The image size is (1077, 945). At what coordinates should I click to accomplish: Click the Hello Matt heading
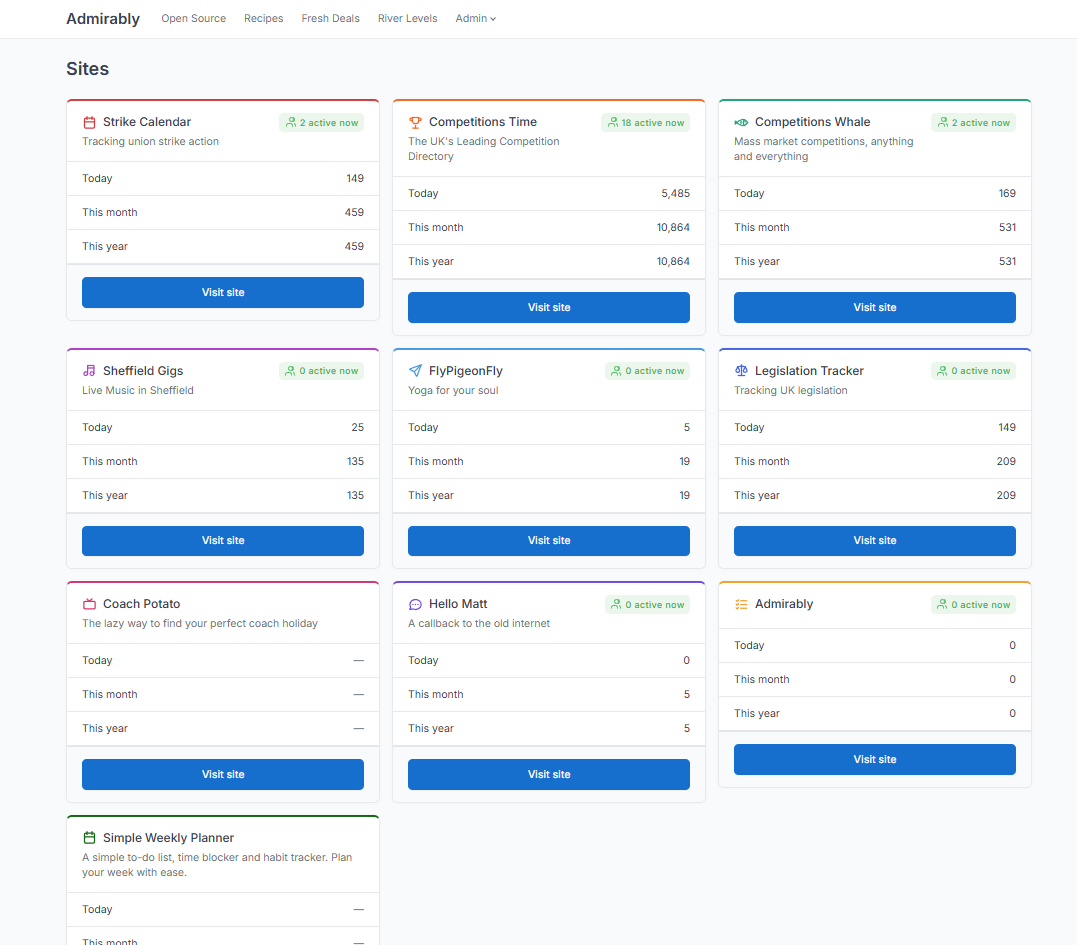click(458, 604)
